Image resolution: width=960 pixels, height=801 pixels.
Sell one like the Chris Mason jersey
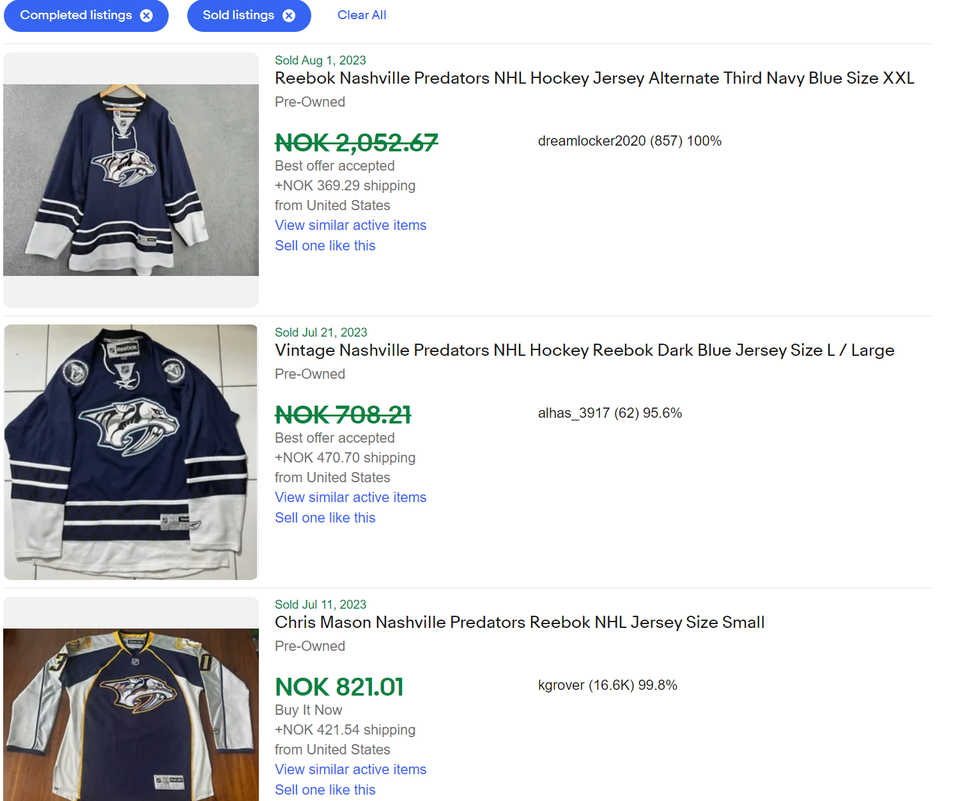click(325, 789)
